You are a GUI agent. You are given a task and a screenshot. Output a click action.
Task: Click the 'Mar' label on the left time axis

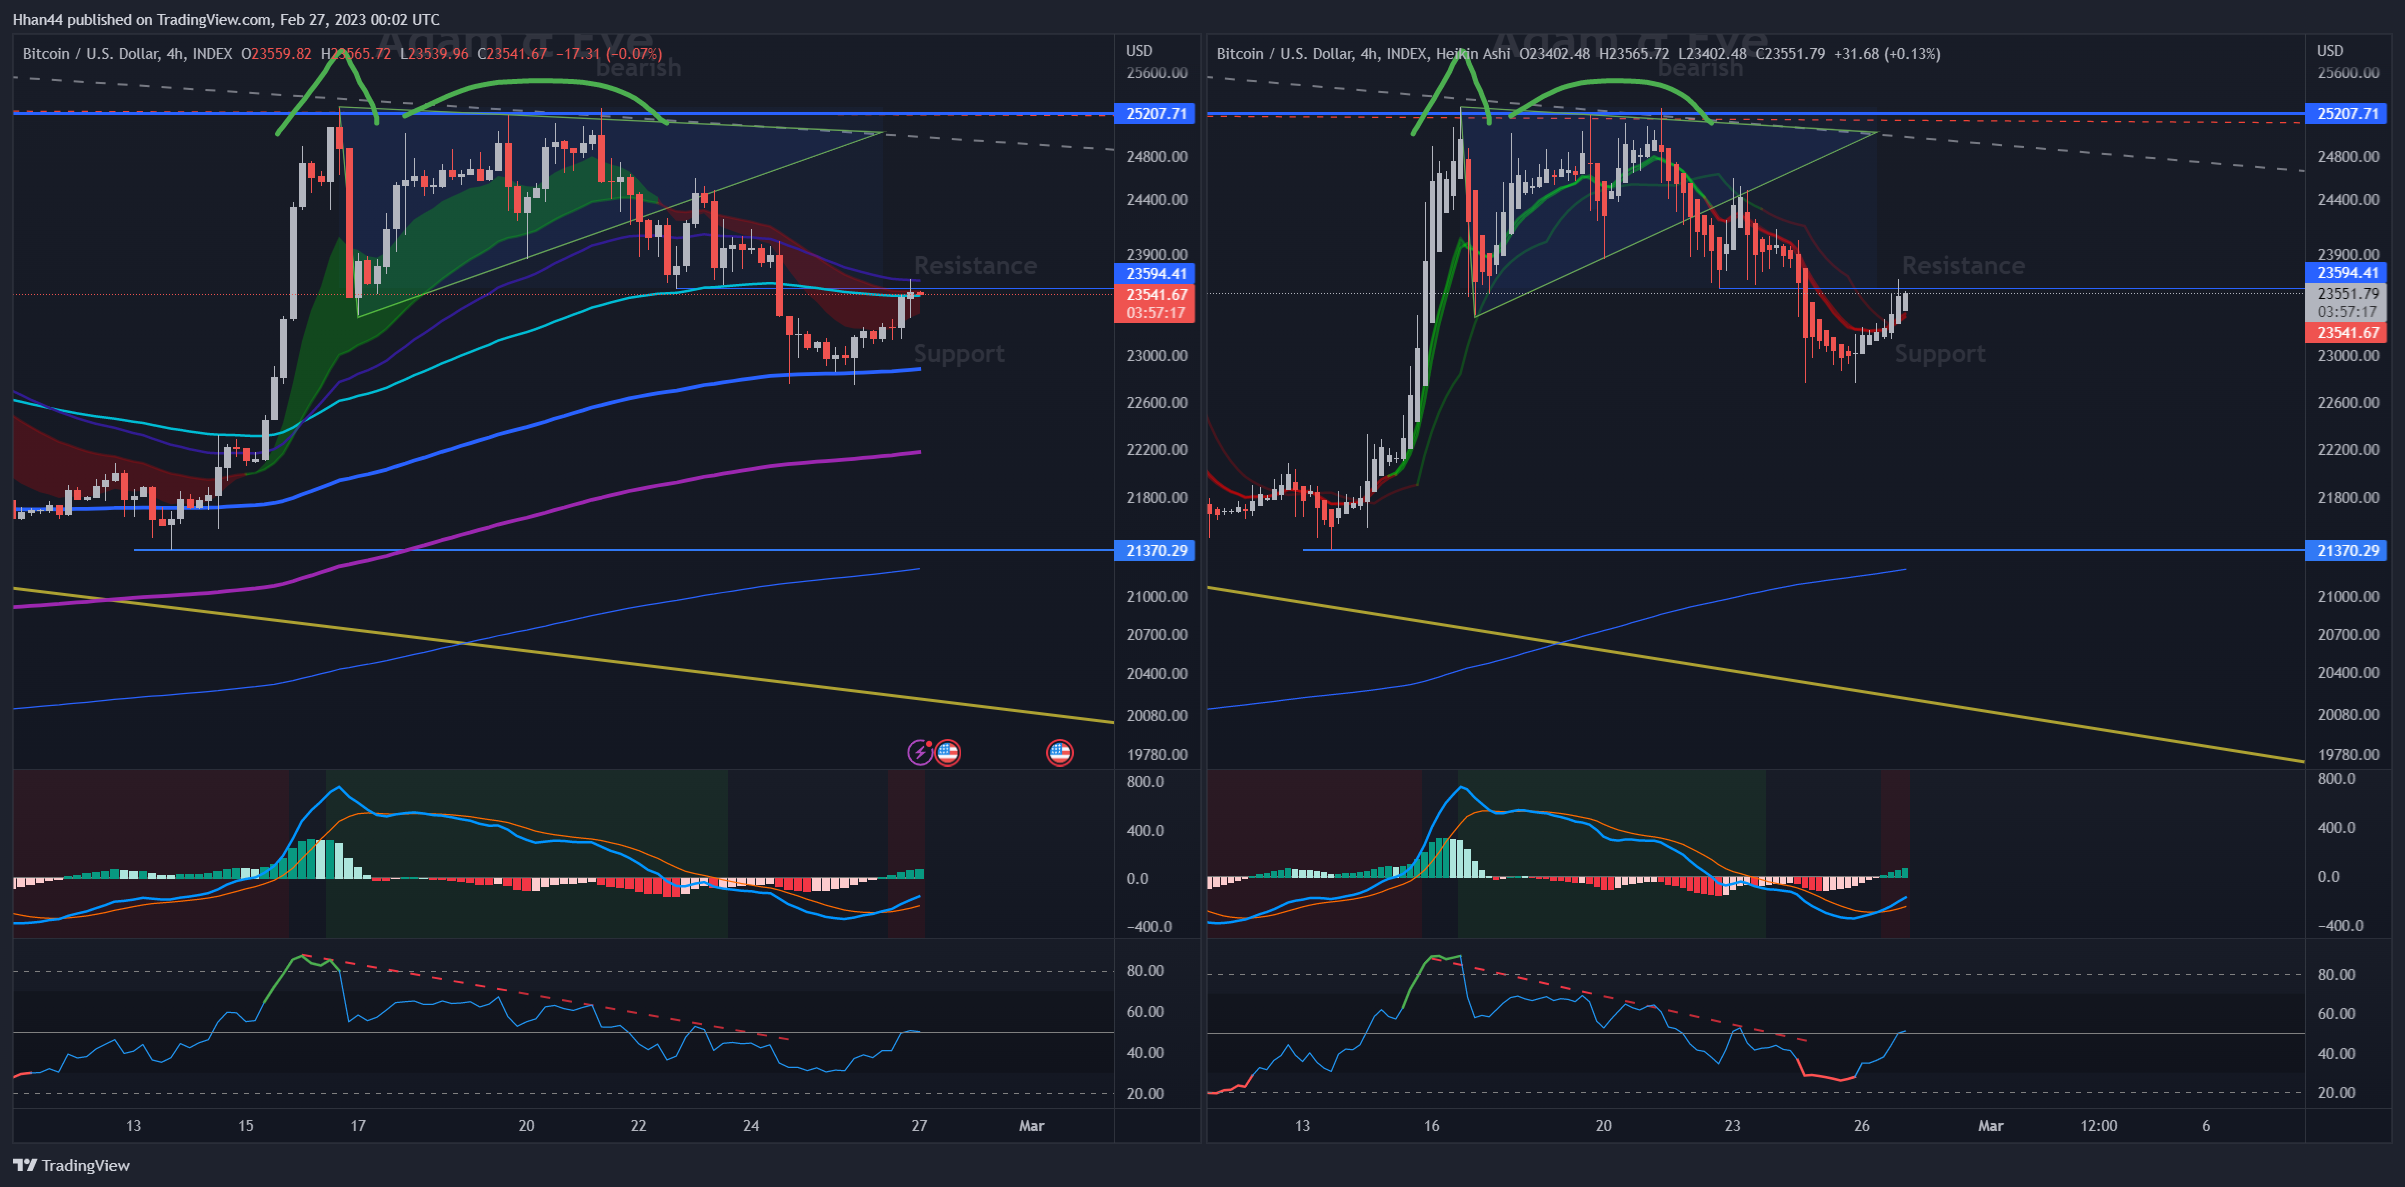coord(1031,1126)
